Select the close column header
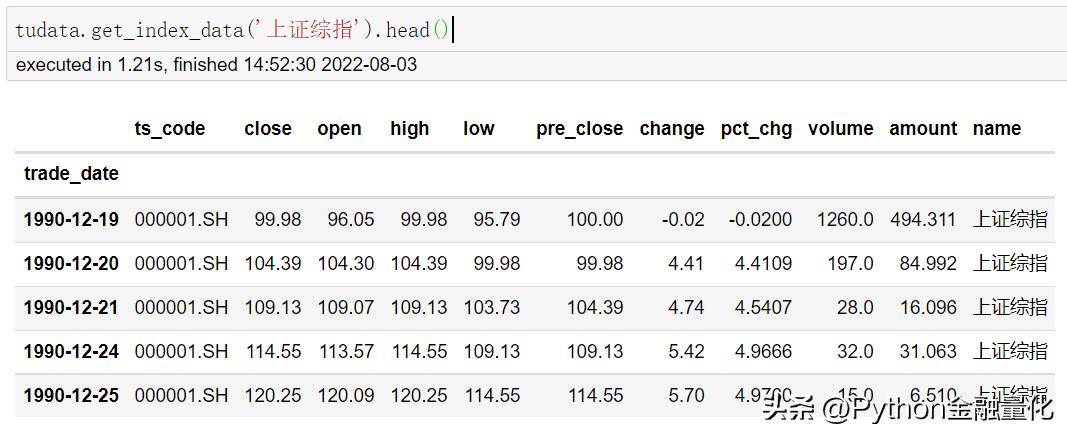Screen dimensions: 1067x435 click(268, 129)
